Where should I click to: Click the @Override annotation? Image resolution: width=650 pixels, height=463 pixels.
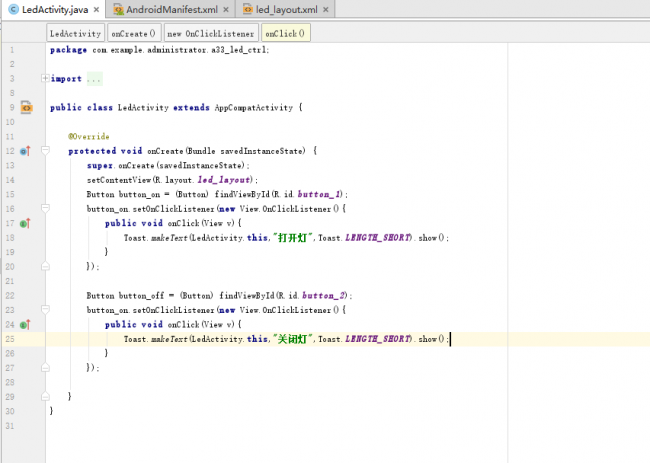(x=89, y=136)
